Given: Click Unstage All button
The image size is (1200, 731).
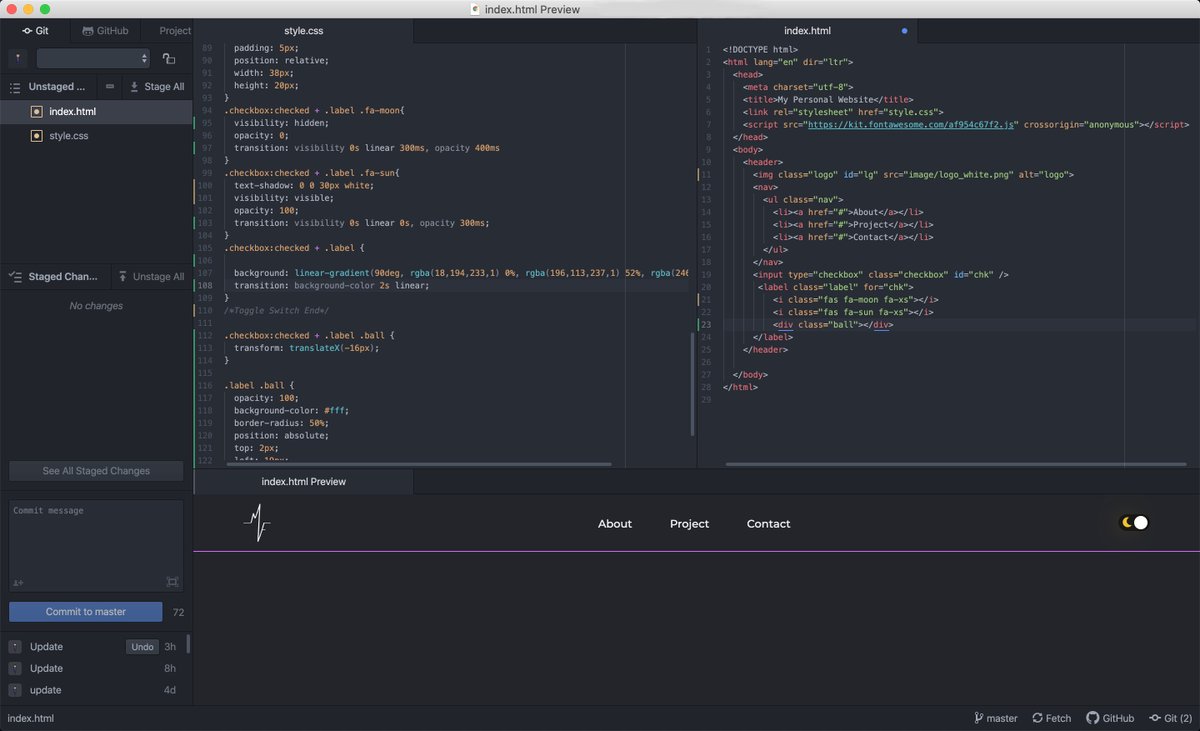Looking at the screenshot, I should 150,277.
